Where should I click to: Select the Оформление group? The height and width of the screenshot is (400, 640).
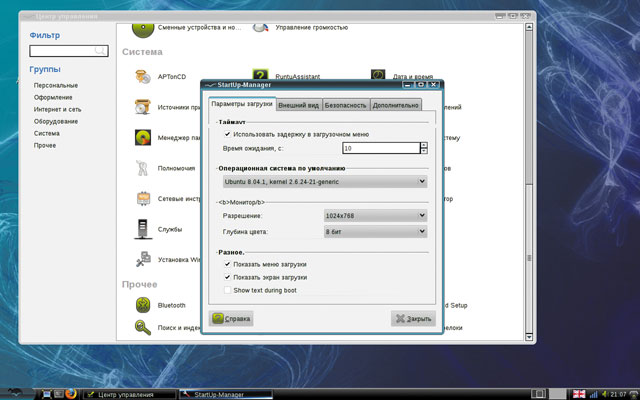[53, 97]
